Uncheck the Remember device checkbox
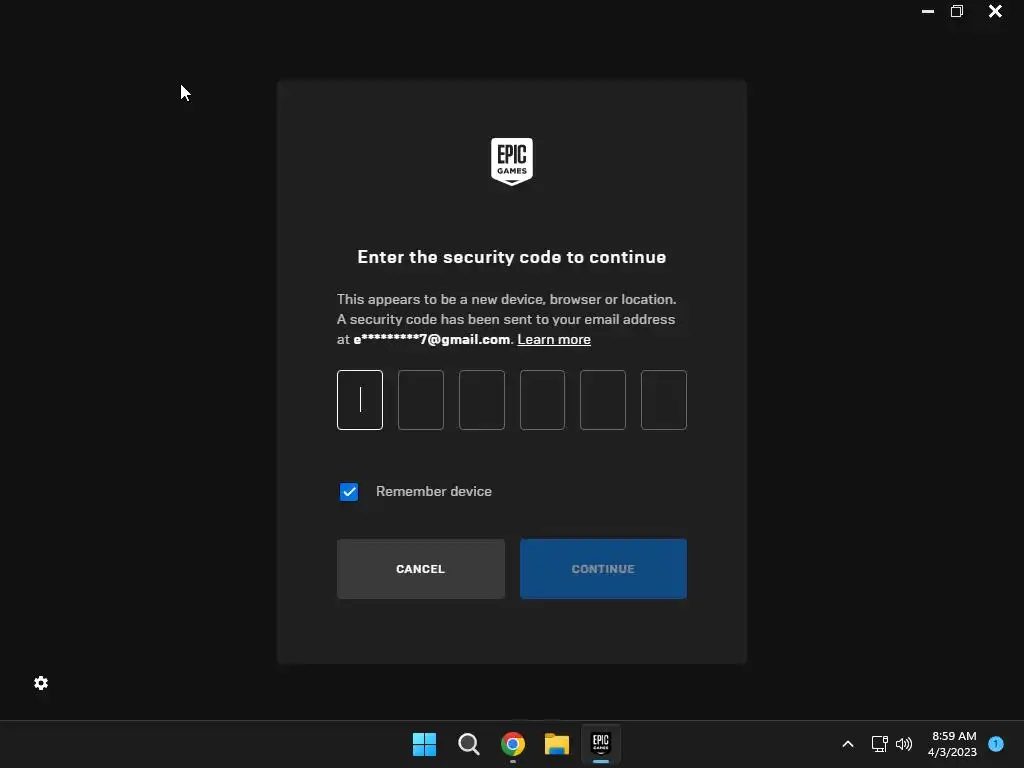This screenshot has width=1024, height=768. pyautogui.click(x=349, y=492)
